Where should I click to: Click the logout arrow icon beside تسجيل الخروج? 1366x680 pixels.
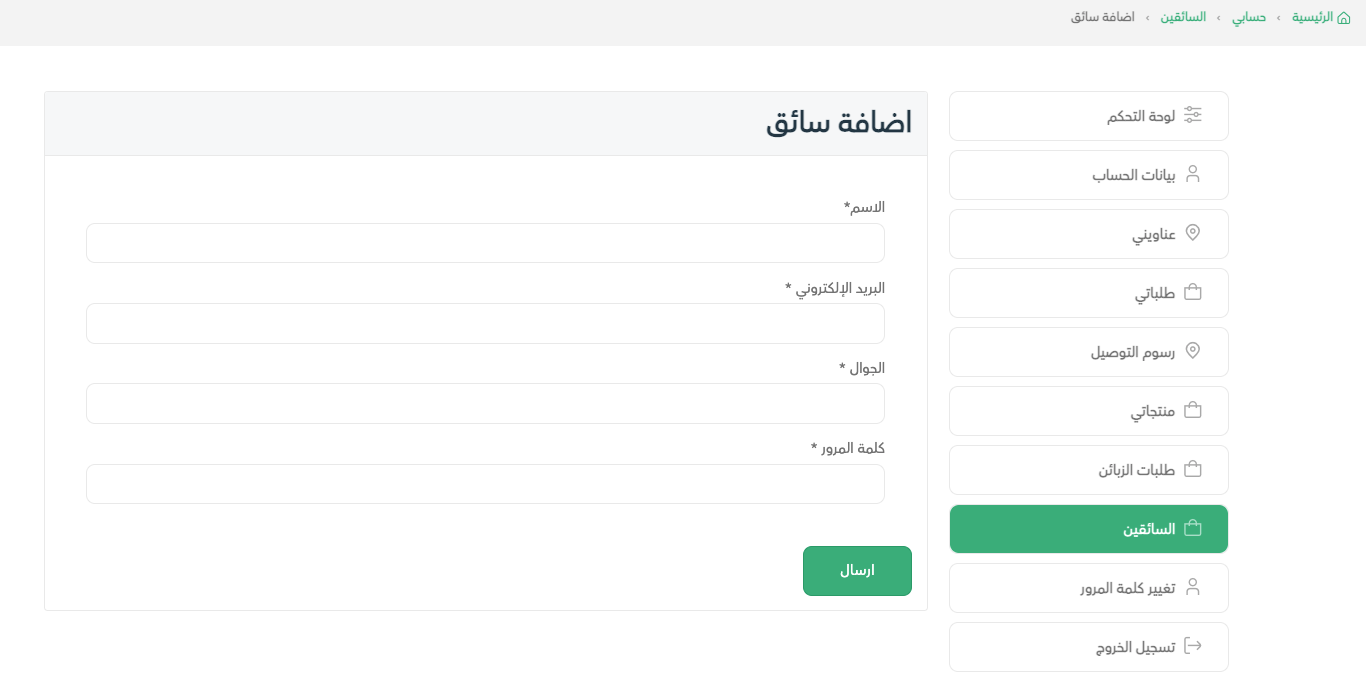tap(1192, 646)
